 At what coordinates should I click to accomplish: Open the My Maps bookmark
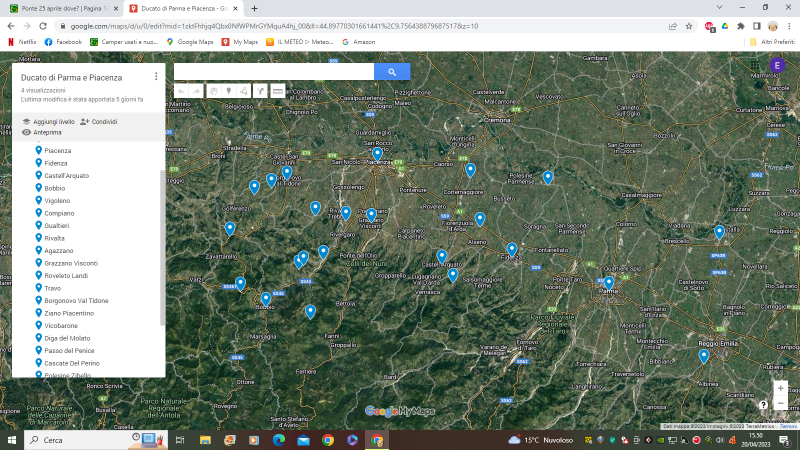pyautogui.click(x=246, y=42)
